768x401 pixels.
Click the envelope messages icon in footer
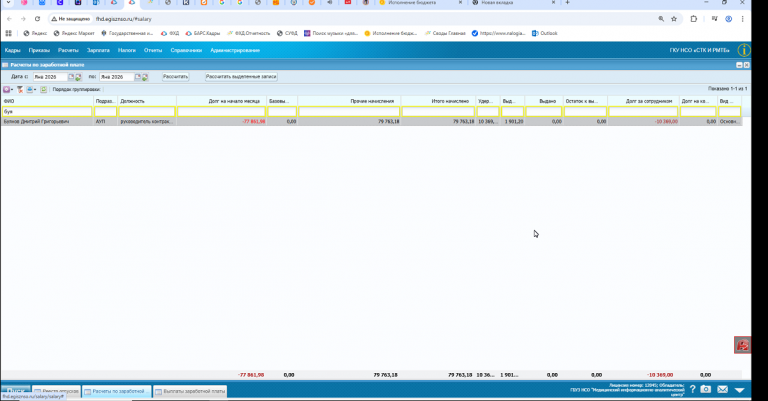[722, 389]
